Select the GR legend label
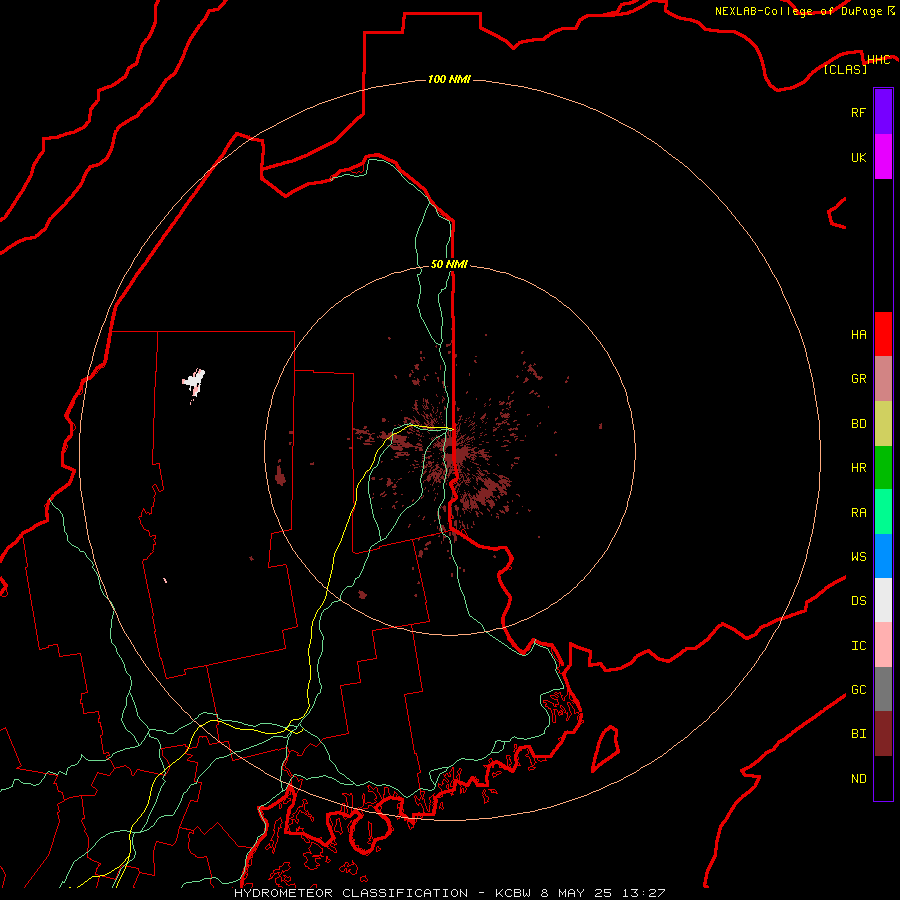Image resolution: width=900 pixels, height=900 pixels. pos(858,379)
